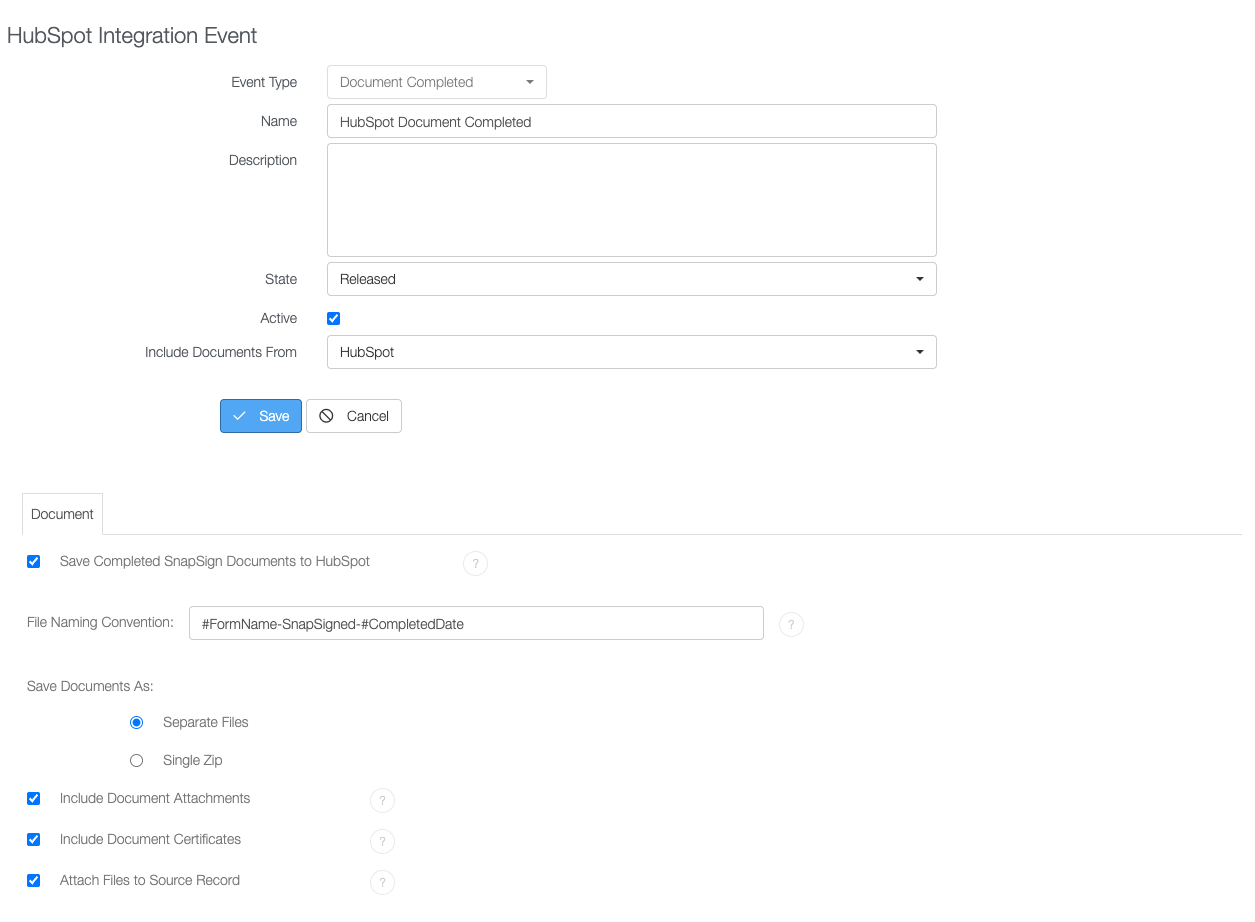Toggle Include Document Attachments checkbox

[x=34, y=799]
